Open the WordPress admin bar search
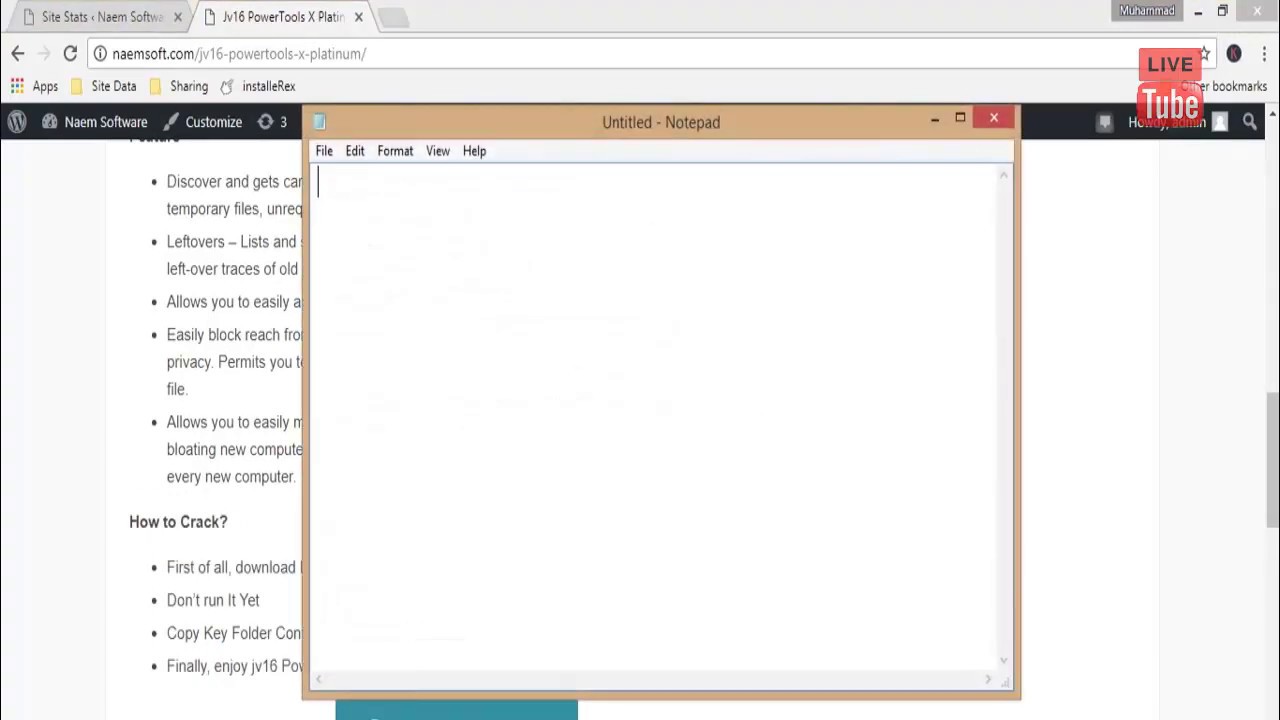Viewport: 1280px width, 720px height. click(1250, 122)
